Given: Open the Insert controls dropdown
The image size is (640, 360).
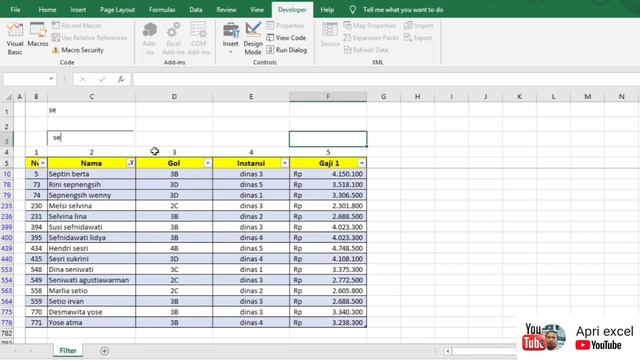Looking at the screenshot, I should pos(231,39).
